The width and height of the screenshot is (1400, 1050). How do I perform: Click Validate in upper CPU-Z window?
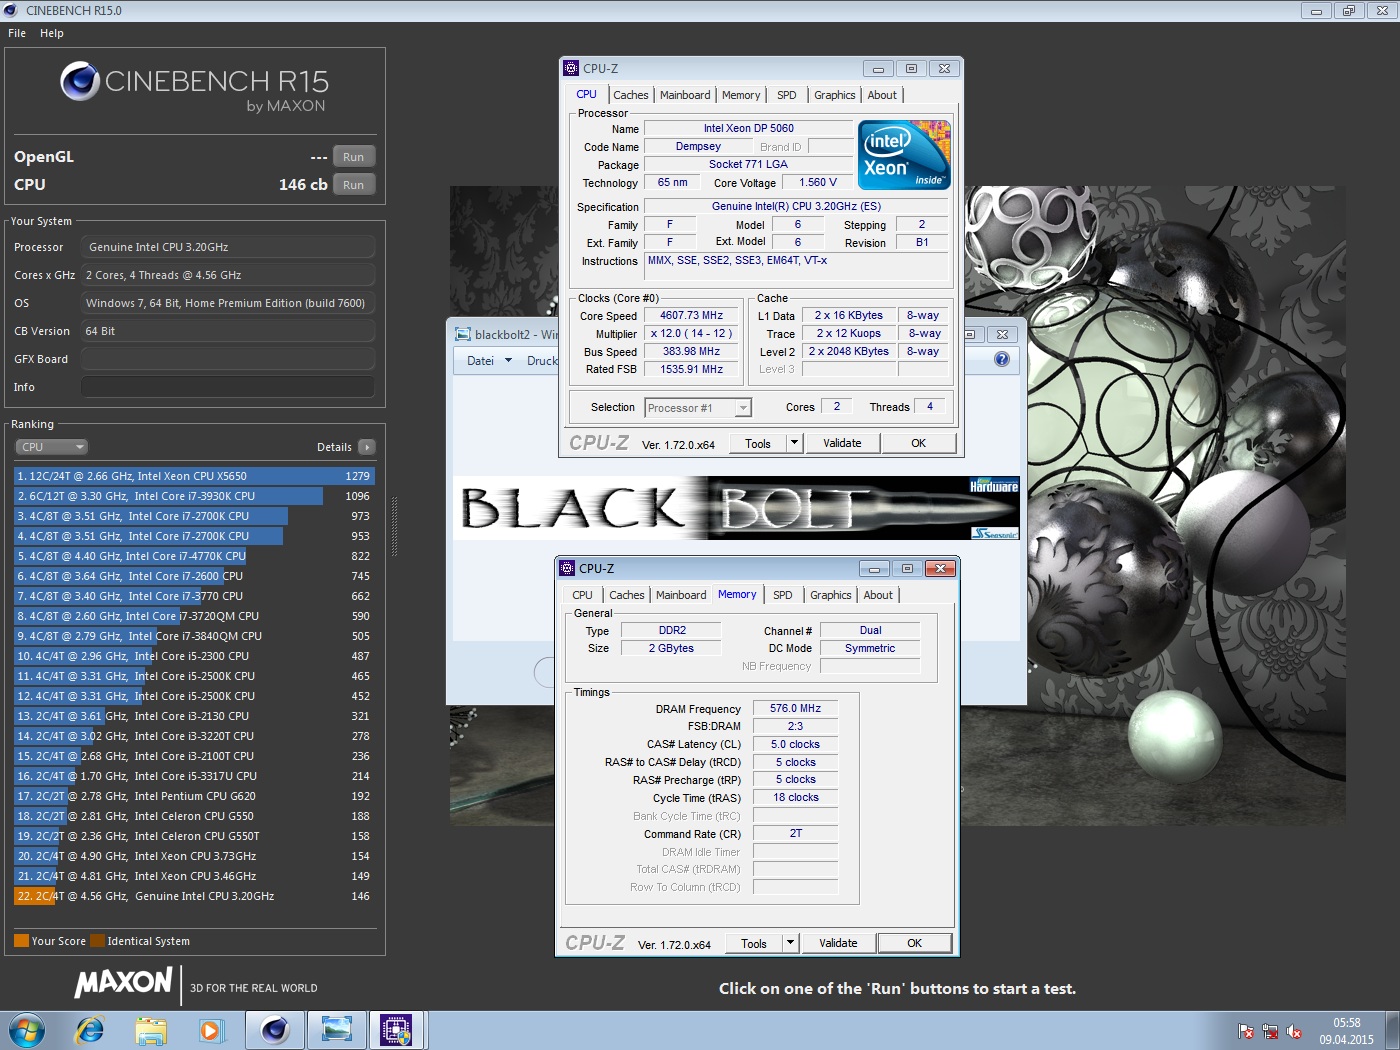tap(842, 443)
